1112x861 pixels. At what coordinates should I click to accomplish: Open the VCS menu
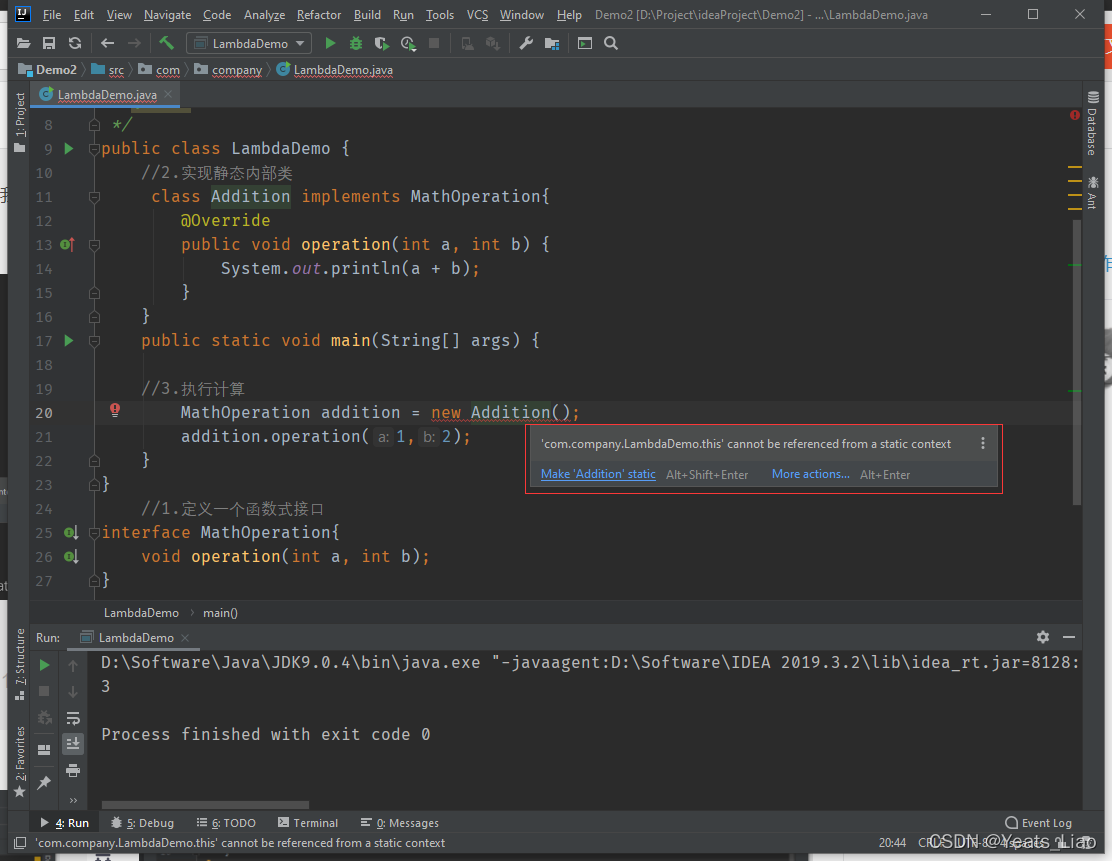coord(477,15)
